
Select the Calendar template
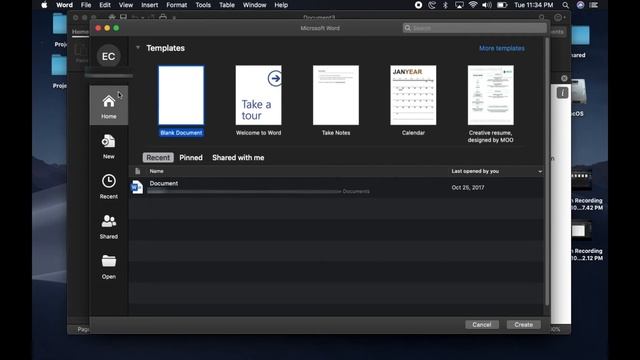click(x=413, y=101)
